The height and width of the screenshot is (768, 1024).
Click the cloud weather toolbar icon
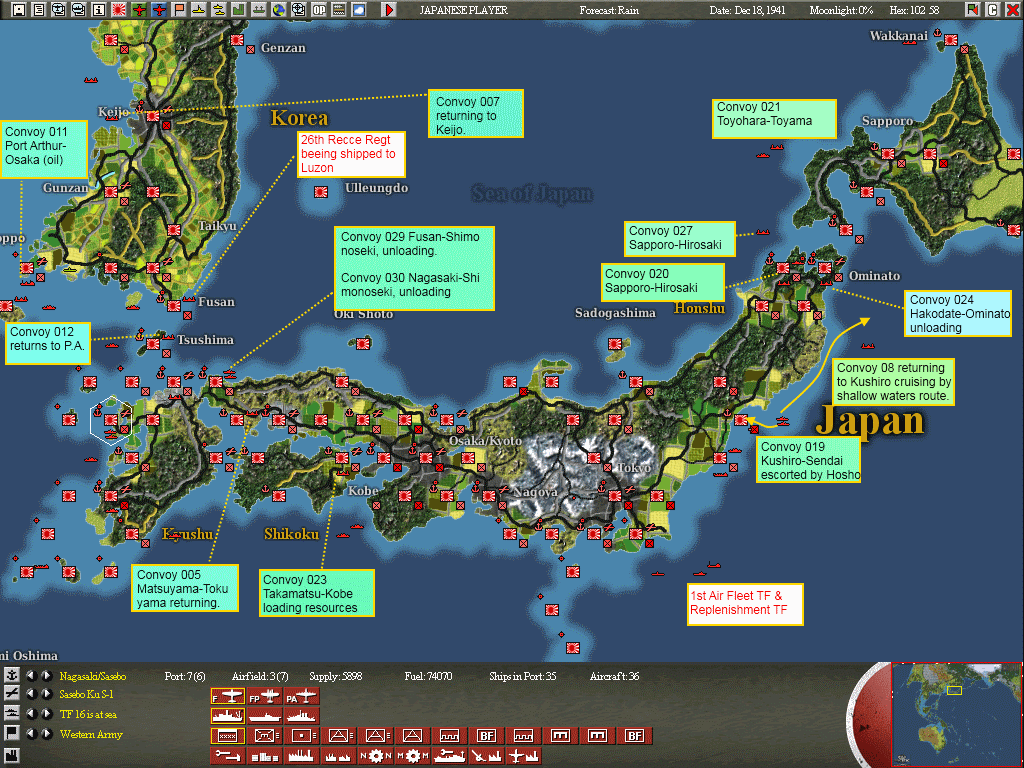[x=359, y=10]
